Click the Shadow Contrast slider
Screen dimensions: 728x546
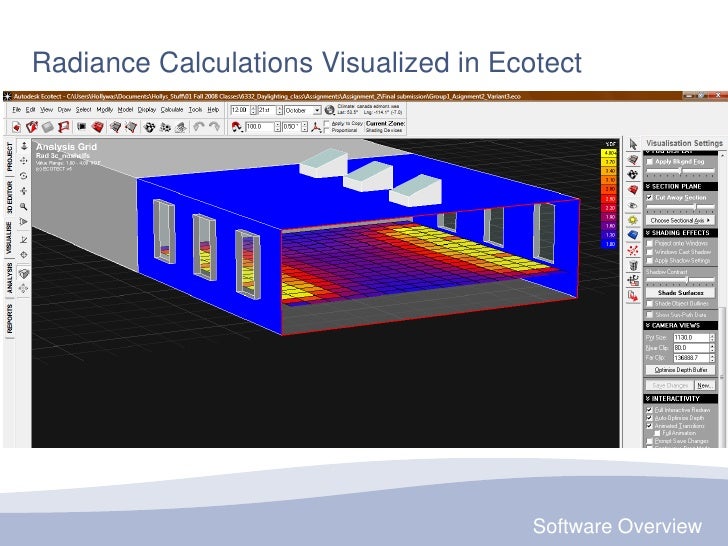[x=680, y=280]
